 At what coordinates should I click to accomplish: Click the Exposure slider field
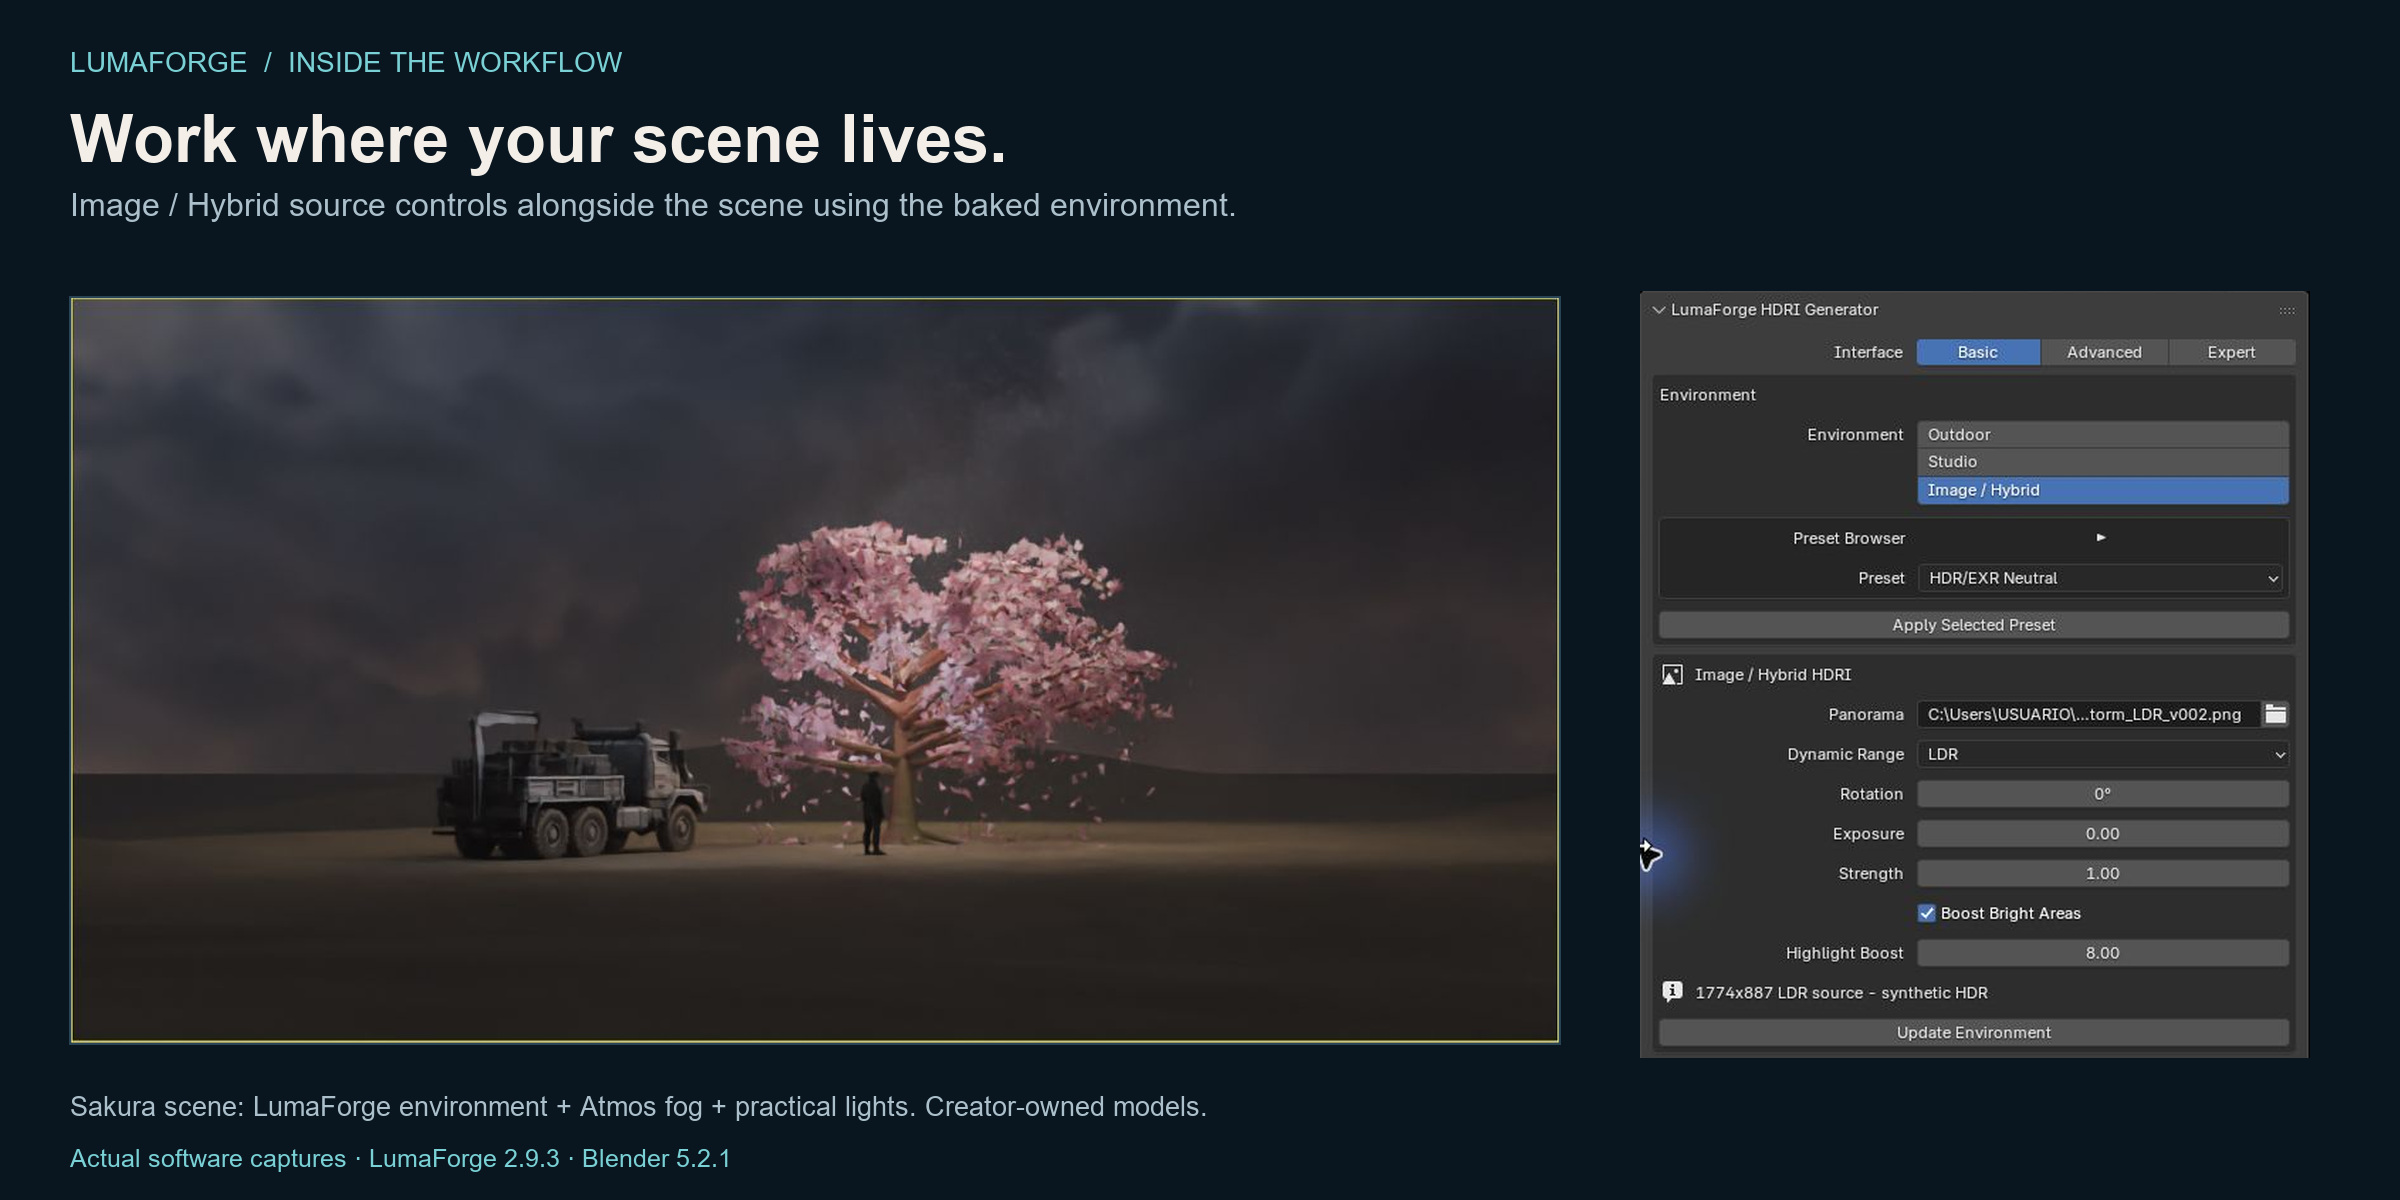pyautogui.click(x=2103, y=834)
